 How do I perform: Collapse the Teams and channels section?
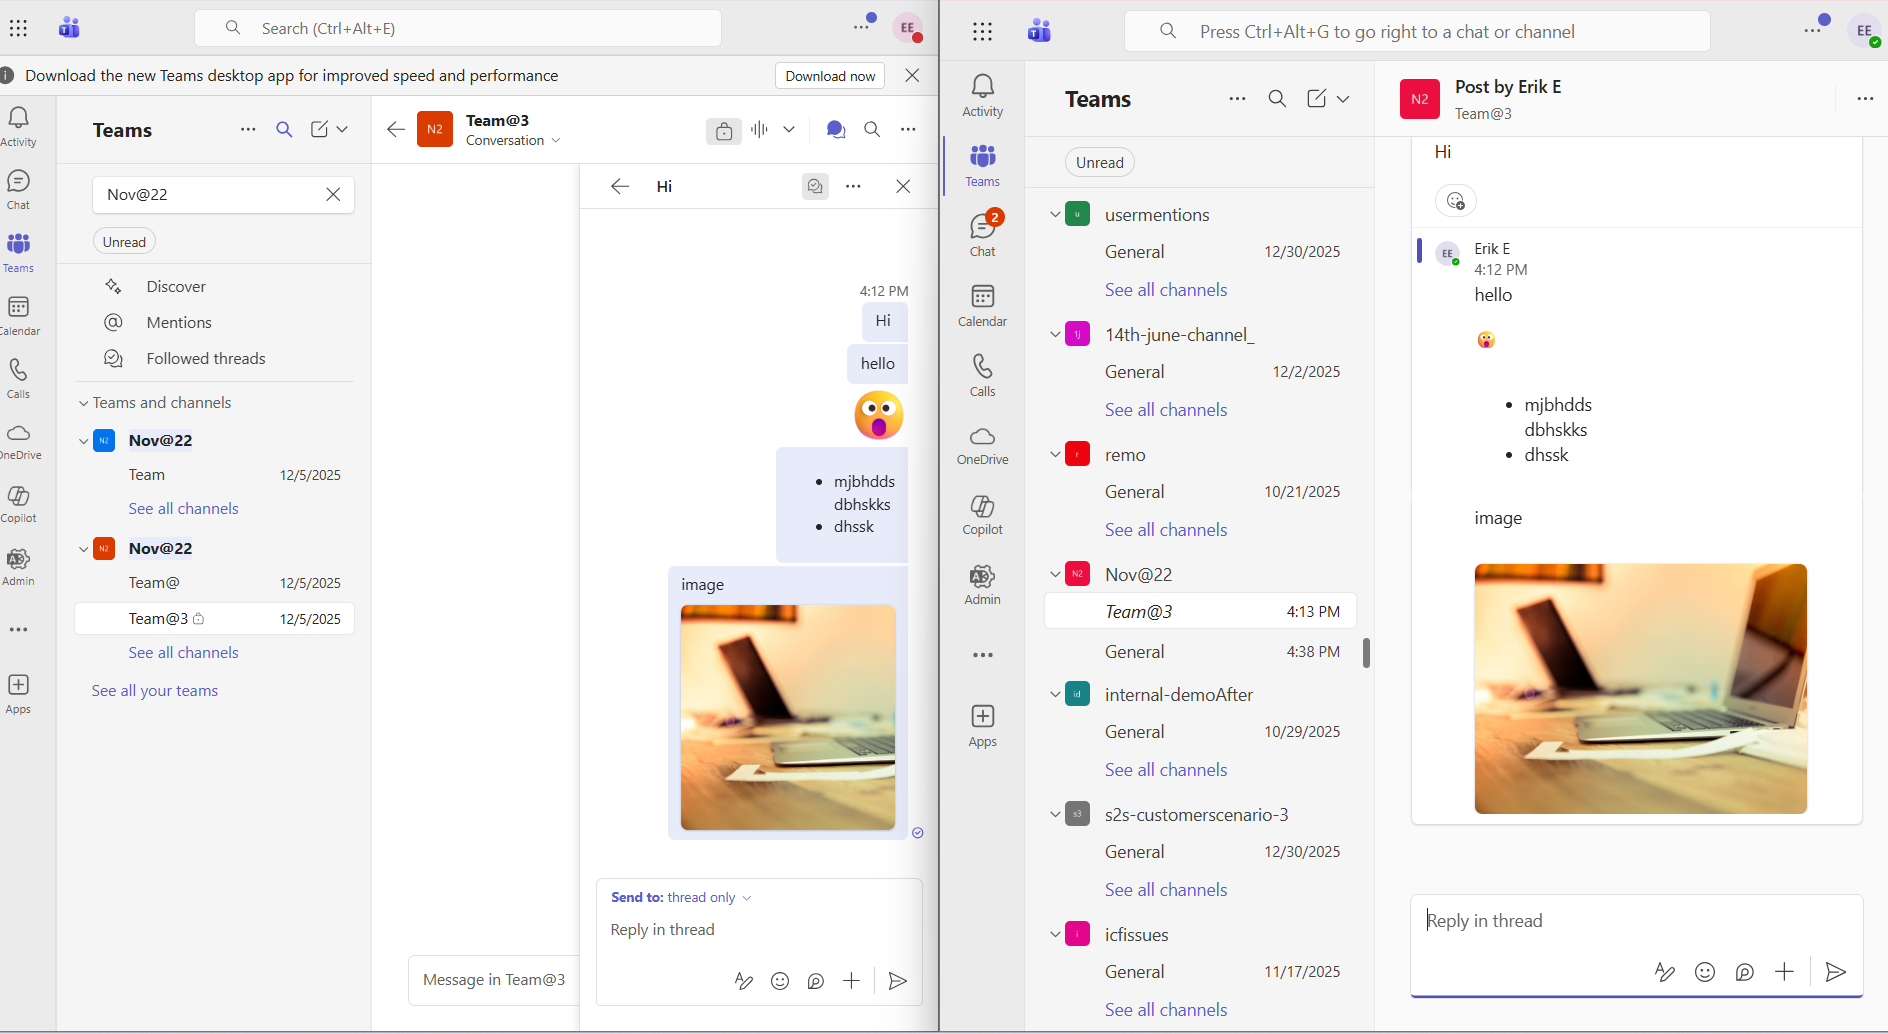[x=83, y=402]
